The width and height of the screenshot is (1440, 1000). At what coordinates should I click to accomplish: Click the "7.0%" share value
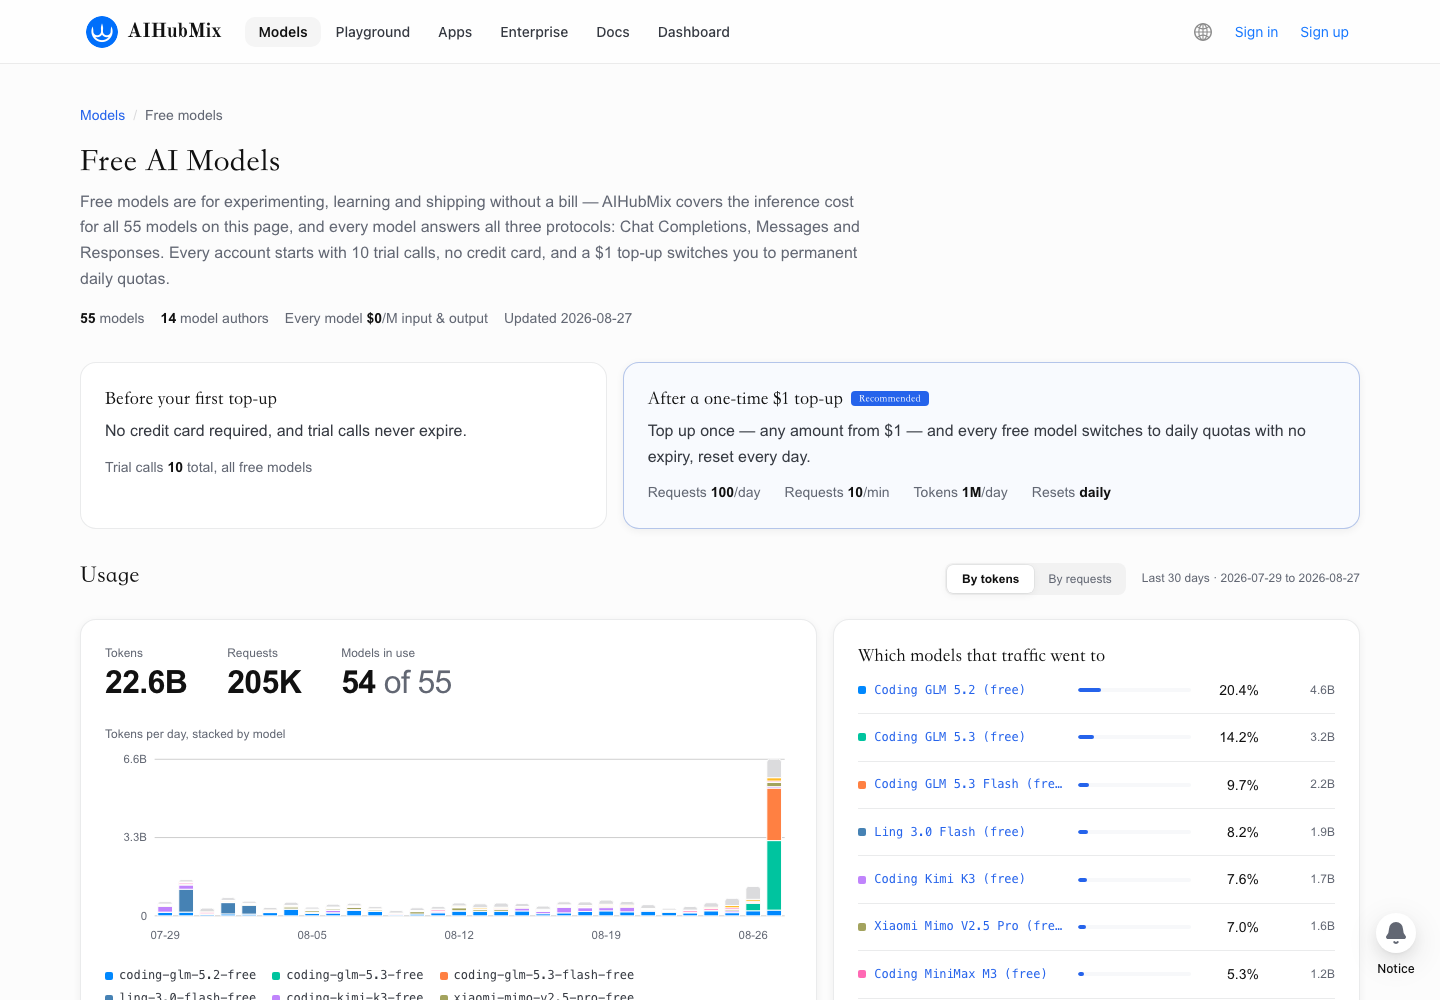coord(1243,927)
